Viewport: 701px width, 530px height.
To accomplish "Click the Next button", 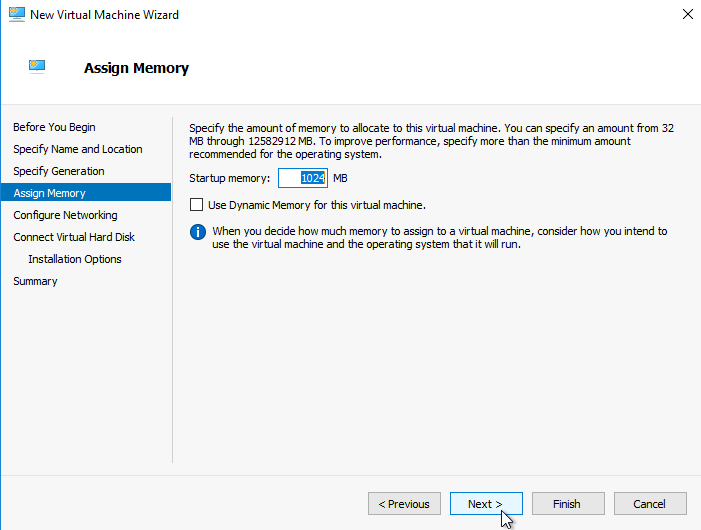I will (x=486, y=504).
